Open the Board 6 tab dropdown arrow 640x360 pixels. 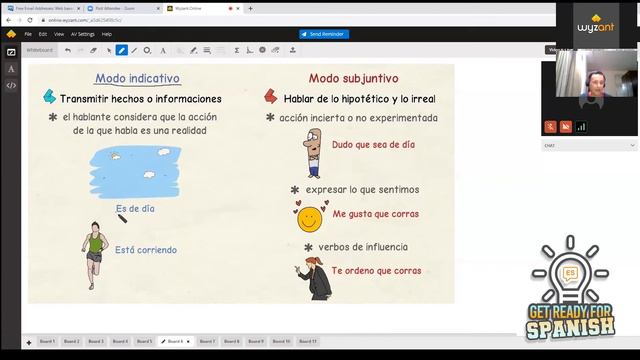coord(188,342)
